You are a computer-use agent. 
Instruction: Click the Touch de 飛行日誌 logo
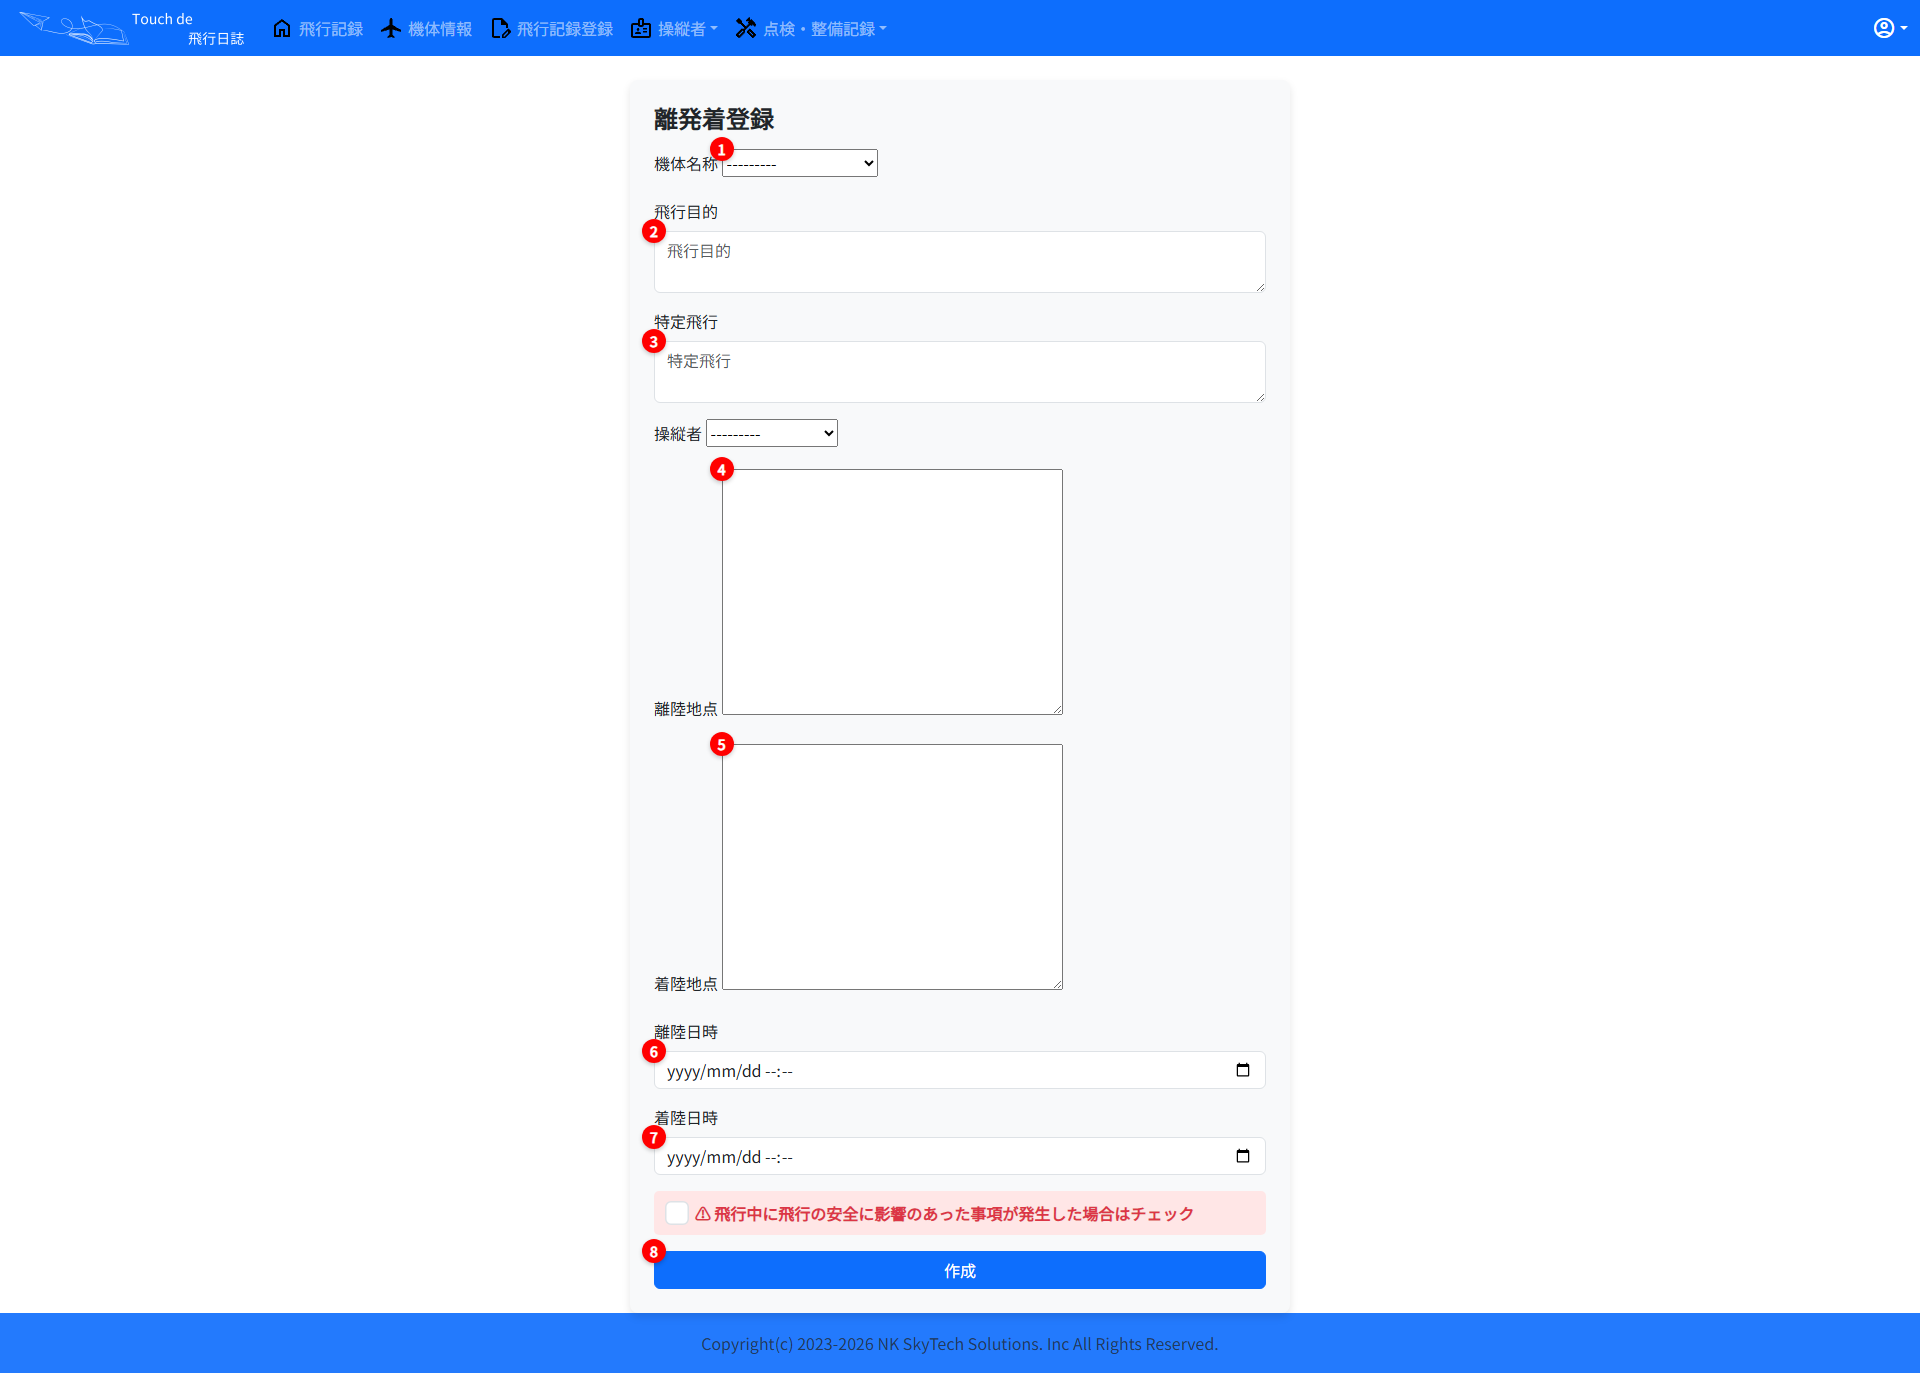pyautogui.click(x=131, y=28)
